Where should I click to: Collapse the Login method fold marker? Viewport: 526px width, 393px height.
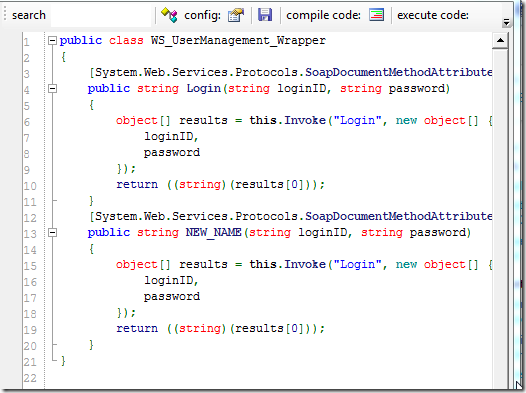click(52, 89)
